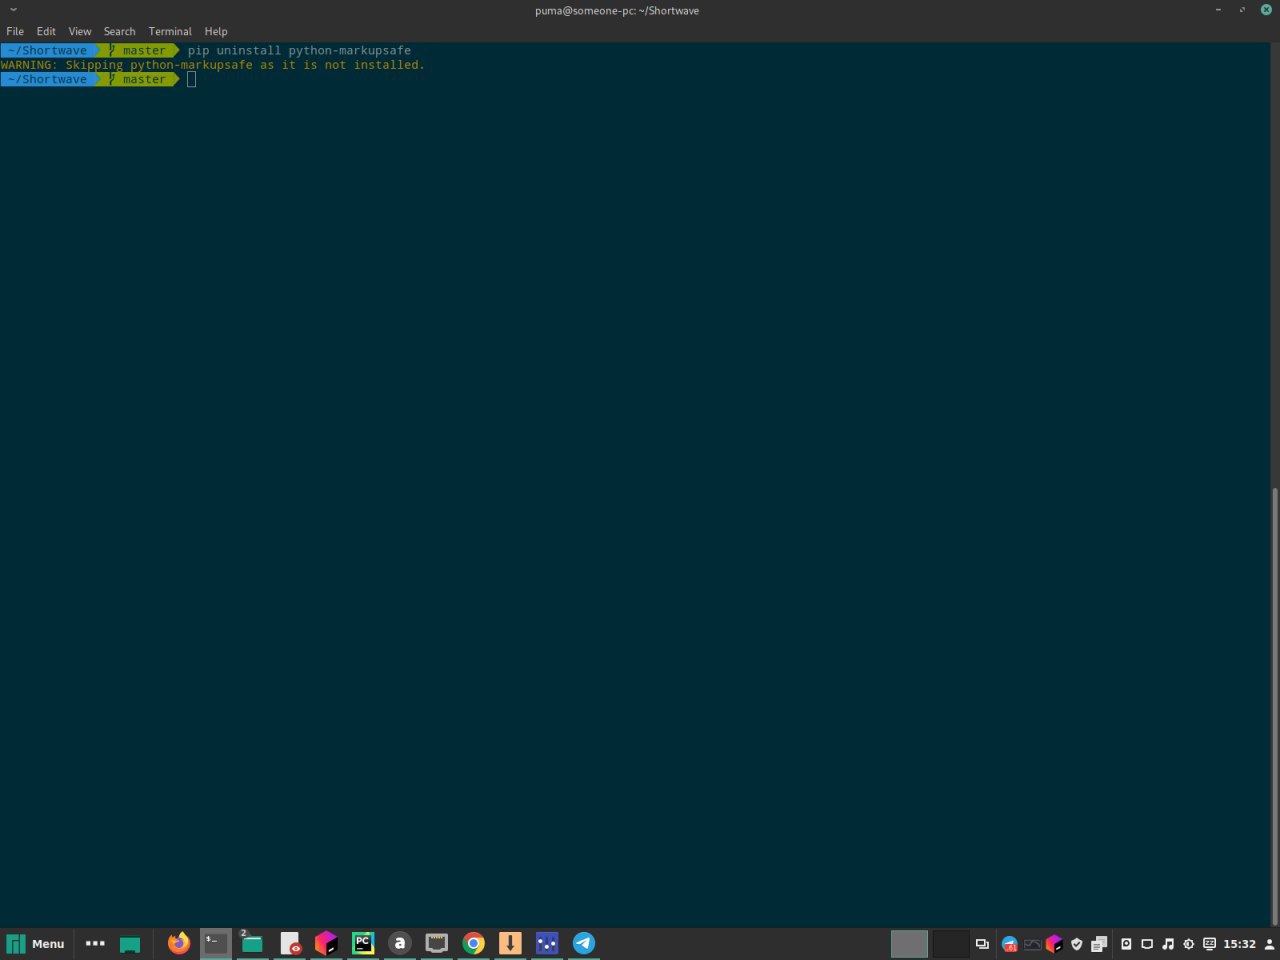Click the shield security tray icon
This screenshot has width=1280, height=960.
click(x=1077, y=943)
